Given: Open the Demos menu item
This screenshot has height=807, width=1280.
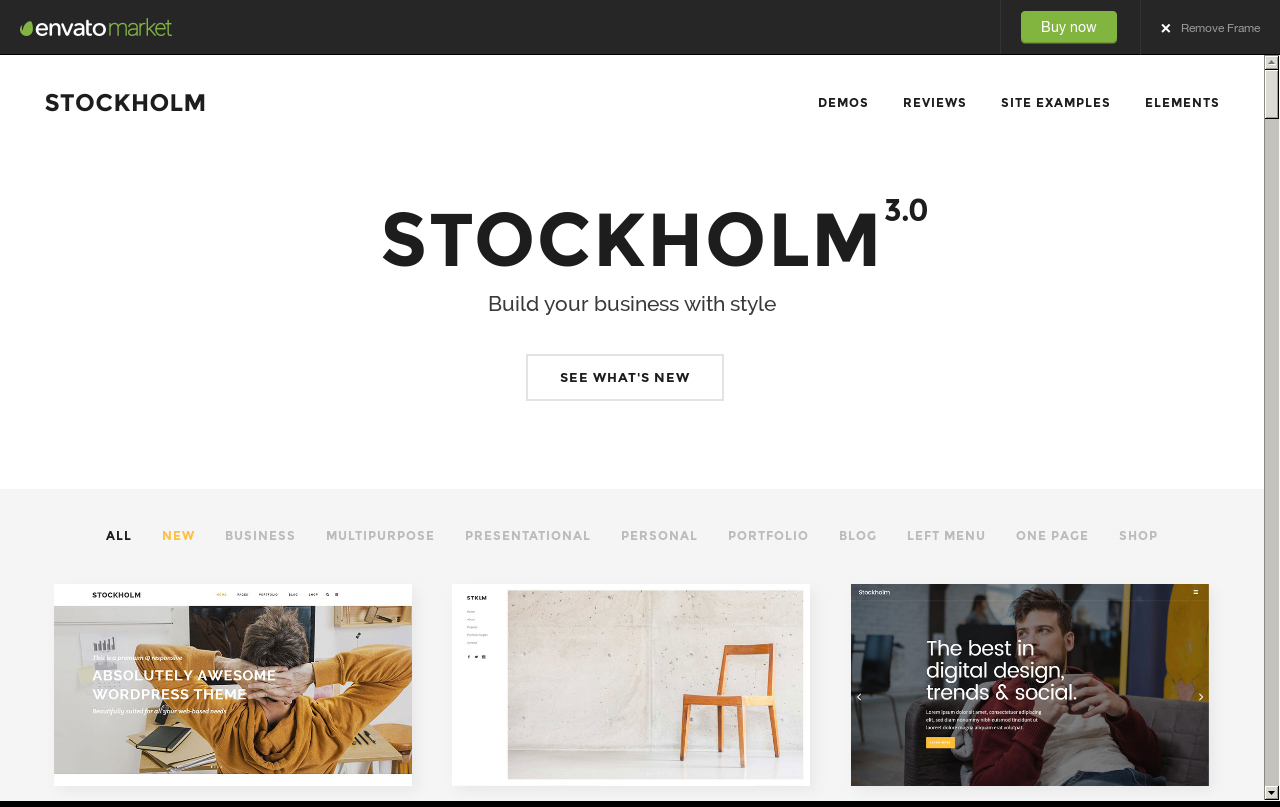Looking at the screenshot, I should pyautogui.click(x=843, y=103).
